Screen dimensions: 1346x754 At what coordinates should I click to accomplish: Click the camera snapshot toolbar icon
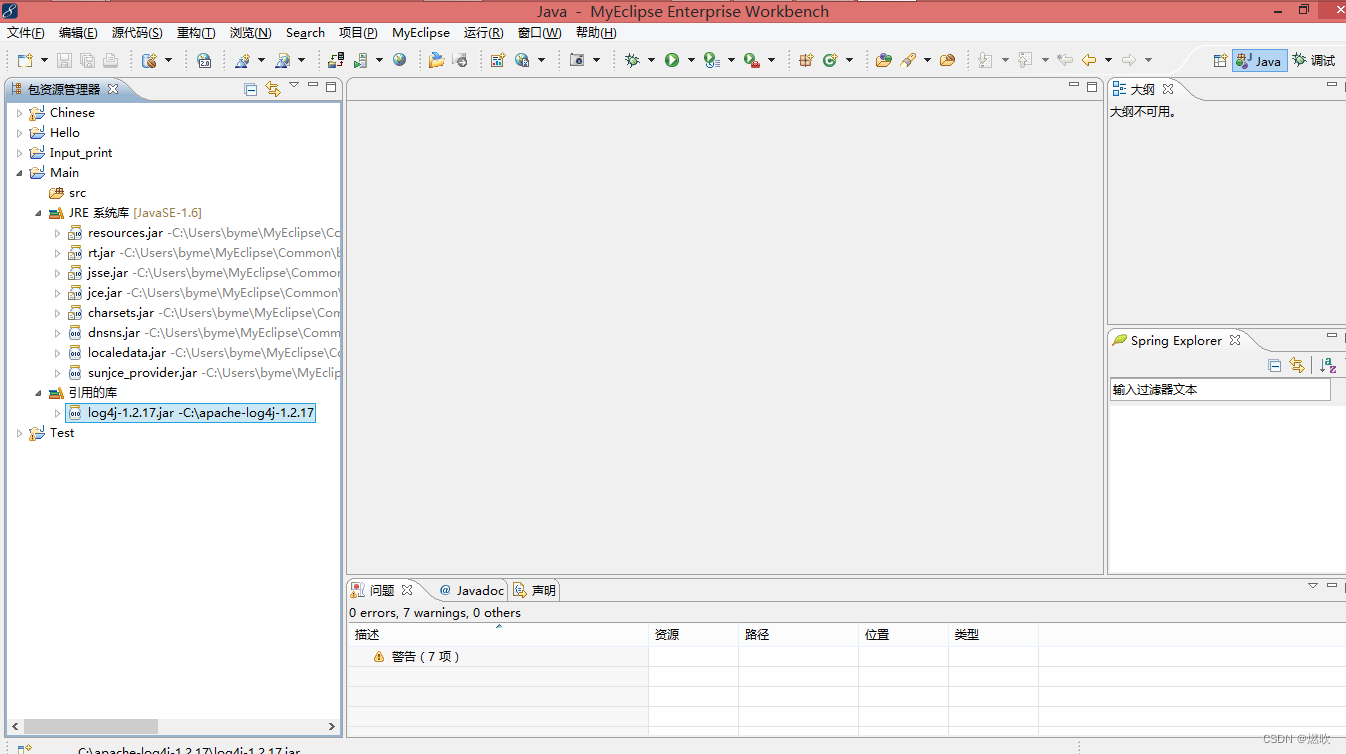[x=577, y=60]
